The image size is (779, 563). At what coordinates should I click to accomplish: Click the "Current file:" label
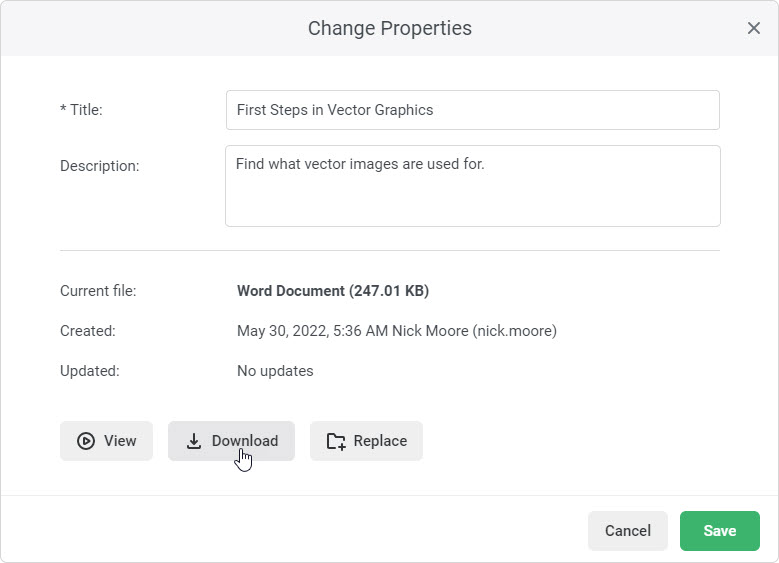pyautogui.click(x=98, y=291)
